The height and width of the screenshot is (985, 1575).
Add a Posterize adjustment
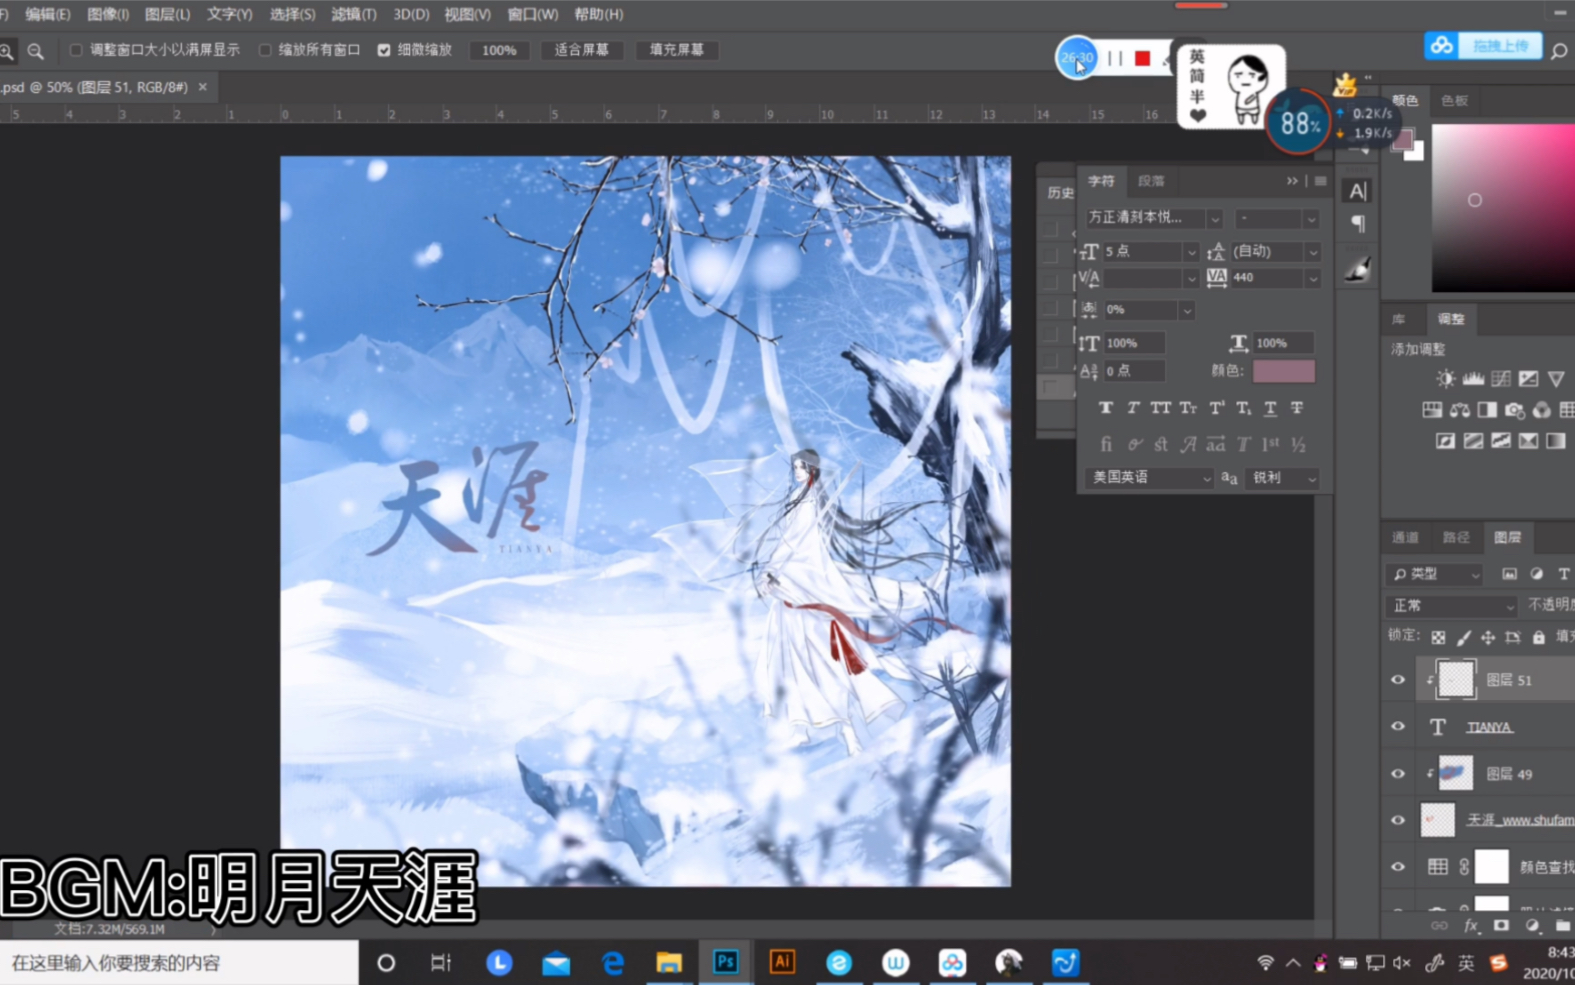tap(1473, 441)
